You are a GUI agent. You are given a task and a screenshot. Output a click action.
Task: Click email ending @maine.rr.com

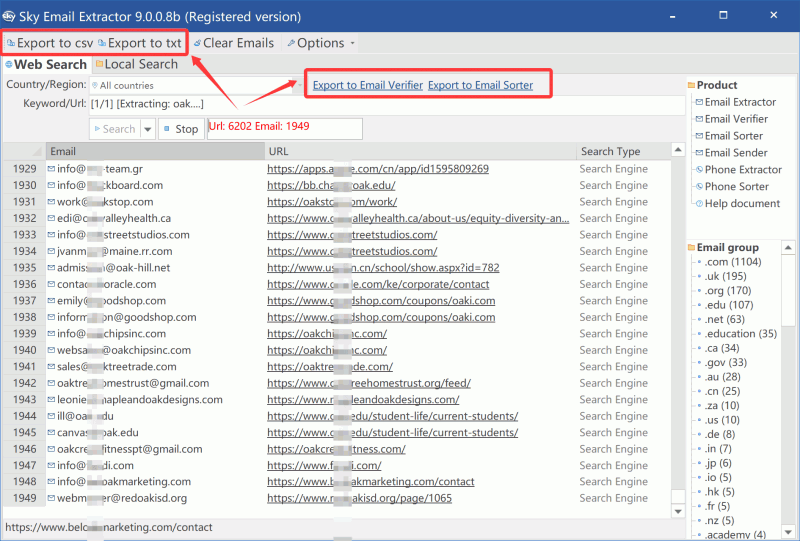(115, 251)
